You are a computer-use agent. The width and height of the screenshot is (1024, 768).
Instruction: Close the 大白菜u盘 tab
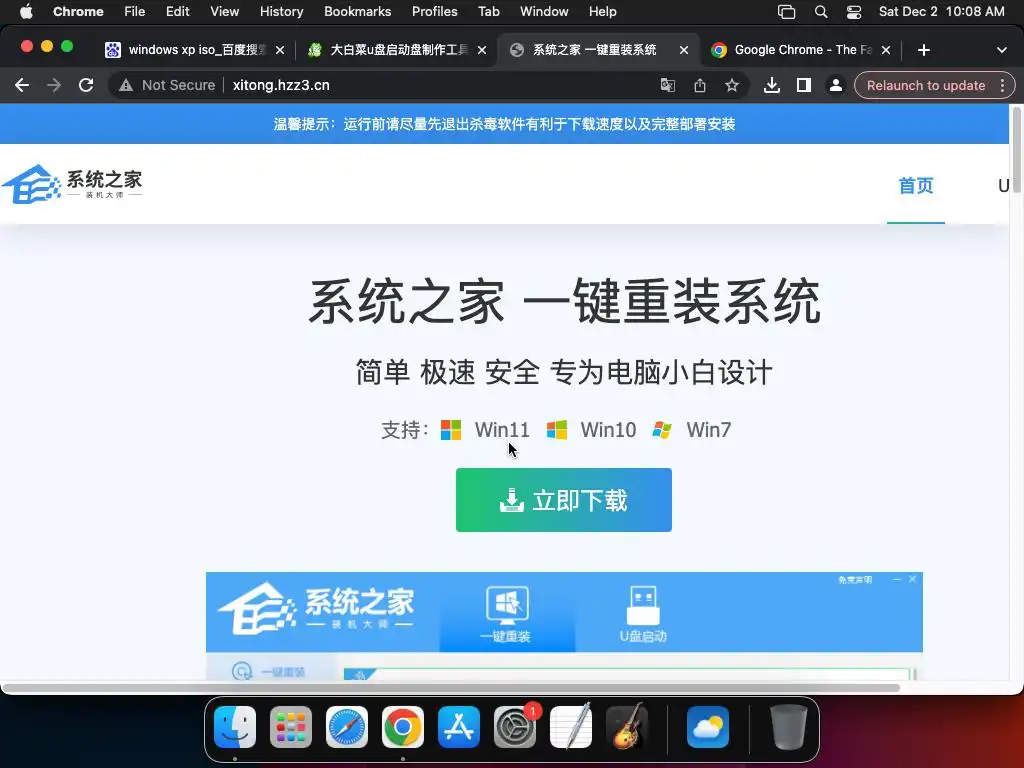tap(482, 50)
